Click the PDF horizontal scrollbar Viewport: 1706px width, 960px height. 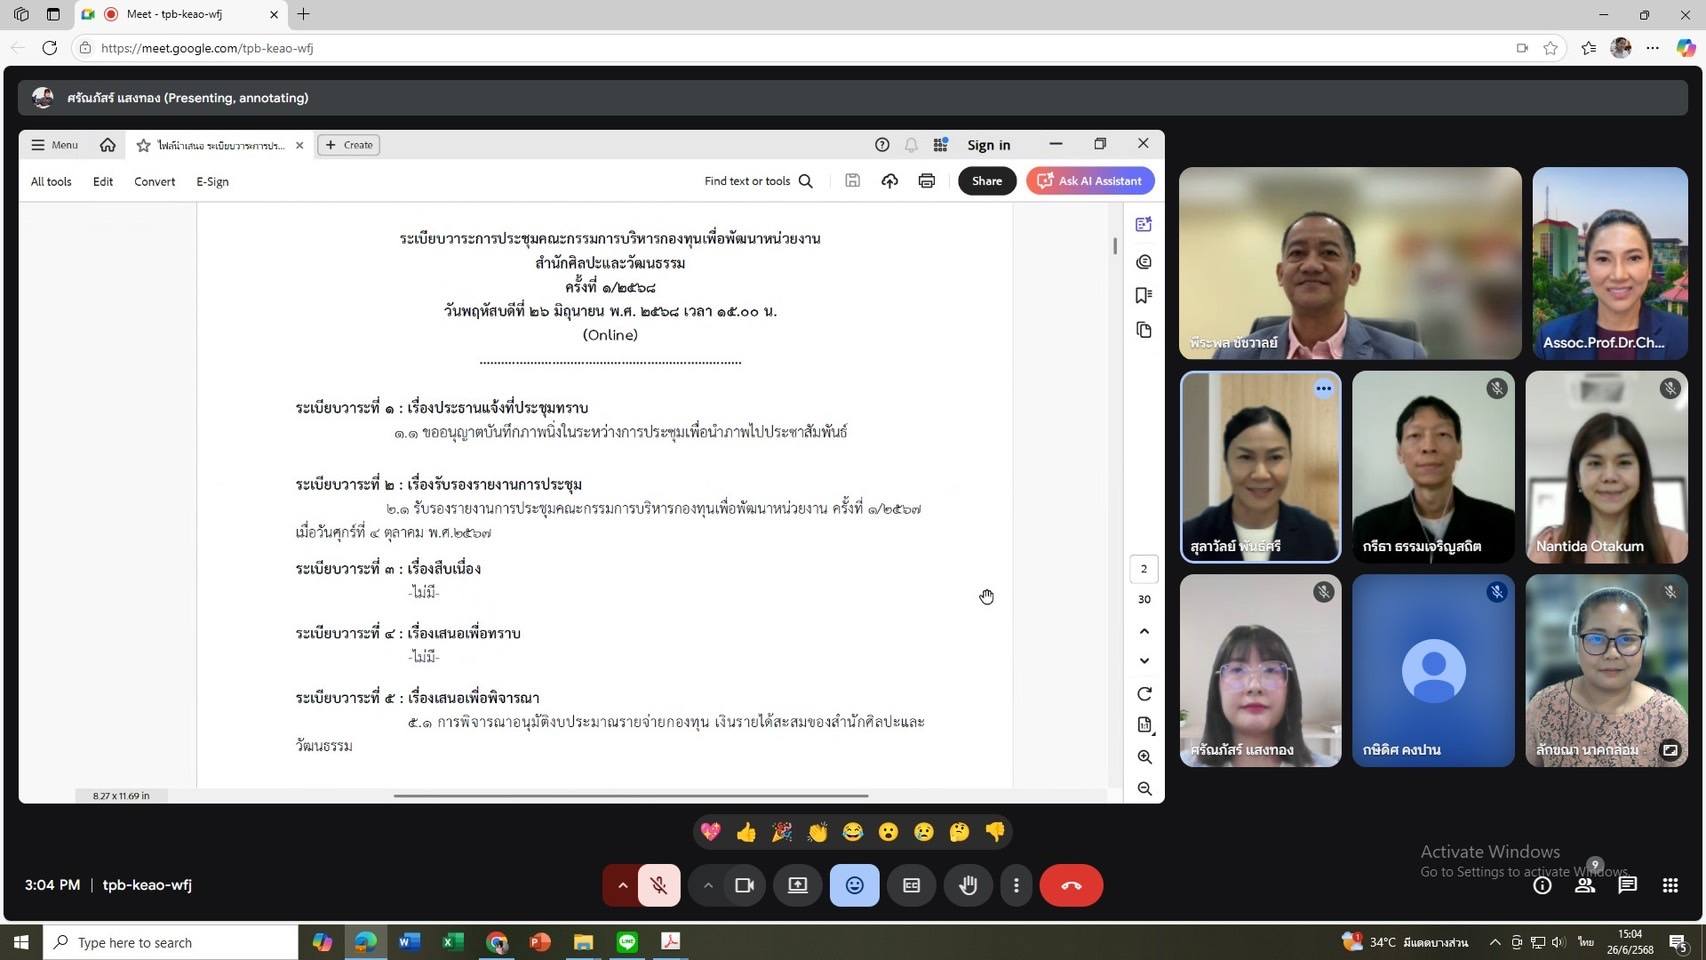630,796
